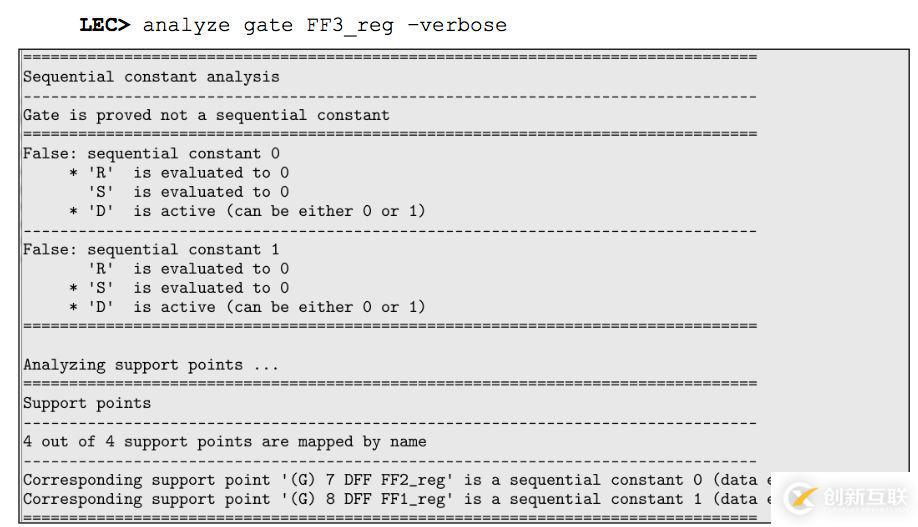The height and width of the screenshot is (527, 918).
Task: Click 'R' is evaluated line under constant 1
Action: coord(188,268)
